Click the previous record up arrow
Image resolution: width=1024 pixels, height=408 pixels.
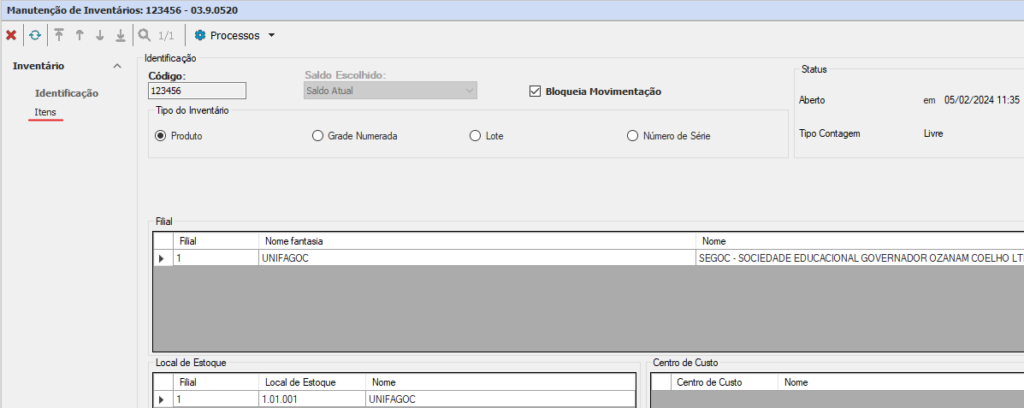[80, 35]
